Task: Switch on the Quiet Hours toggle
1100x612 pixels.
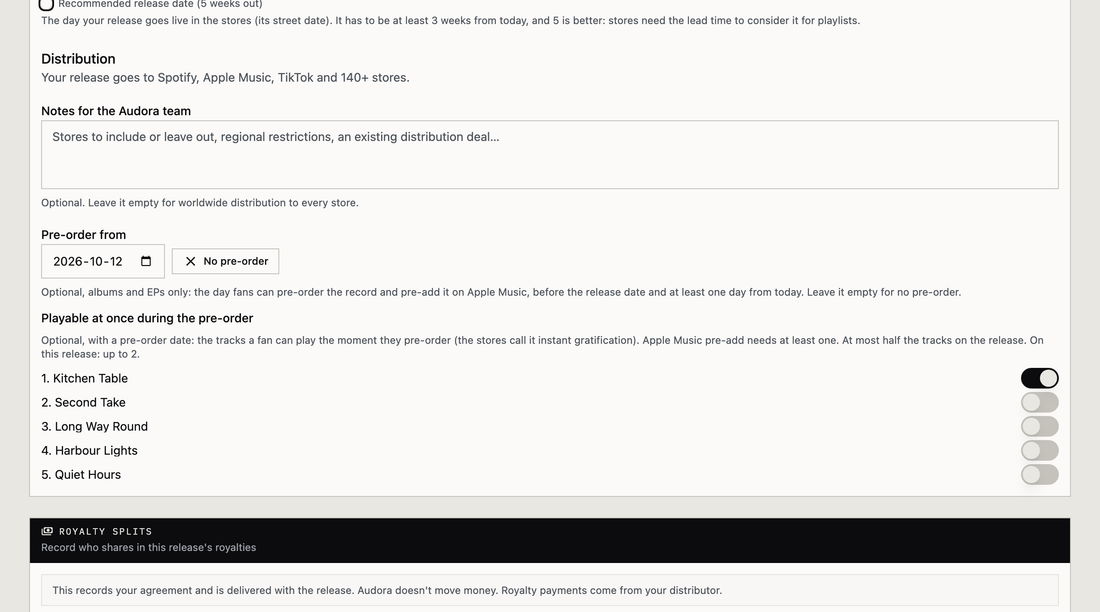Action: coord(1040,474)
